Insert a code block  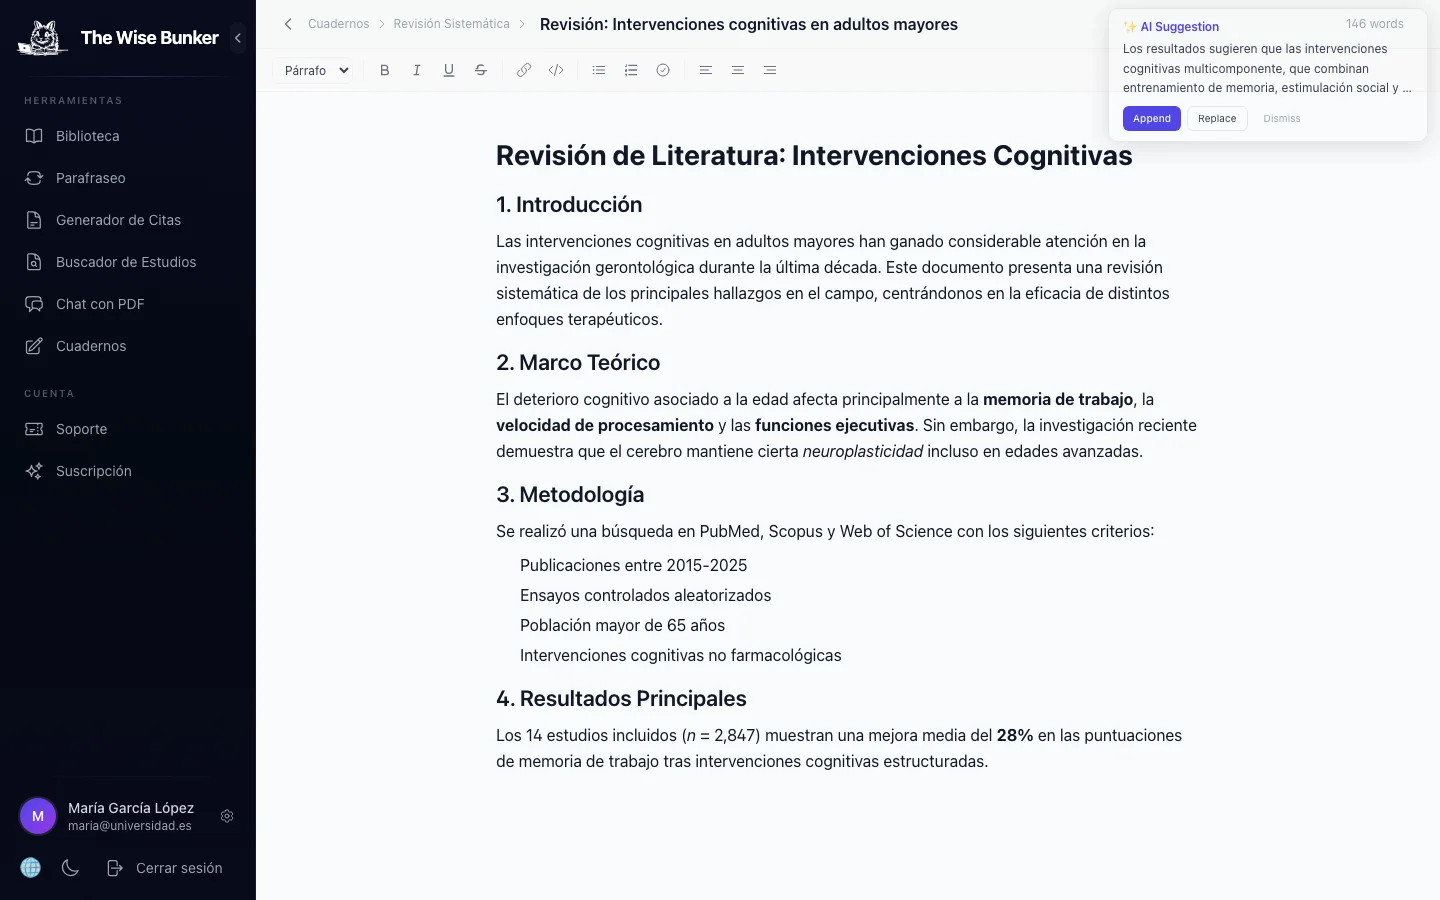[x=556, y=70]
